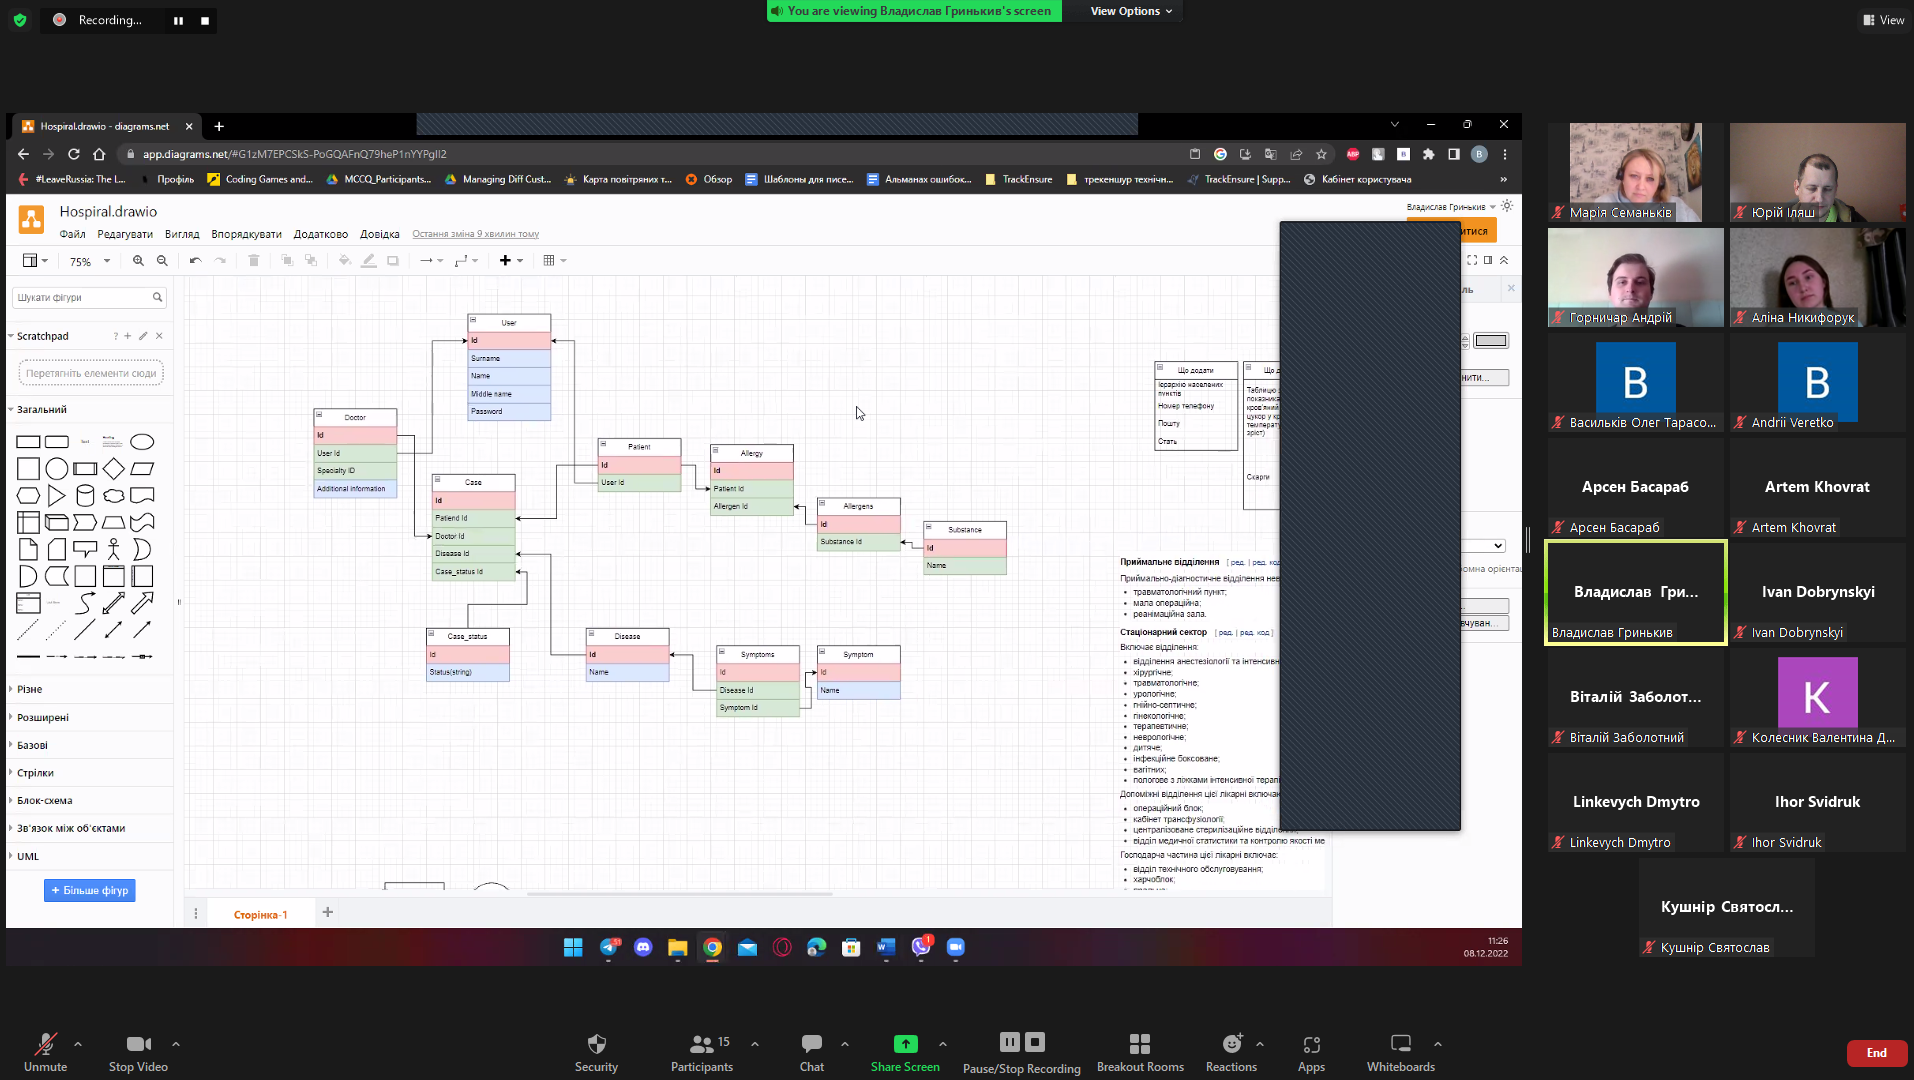Click the End meeting button

[1876, 1053]
